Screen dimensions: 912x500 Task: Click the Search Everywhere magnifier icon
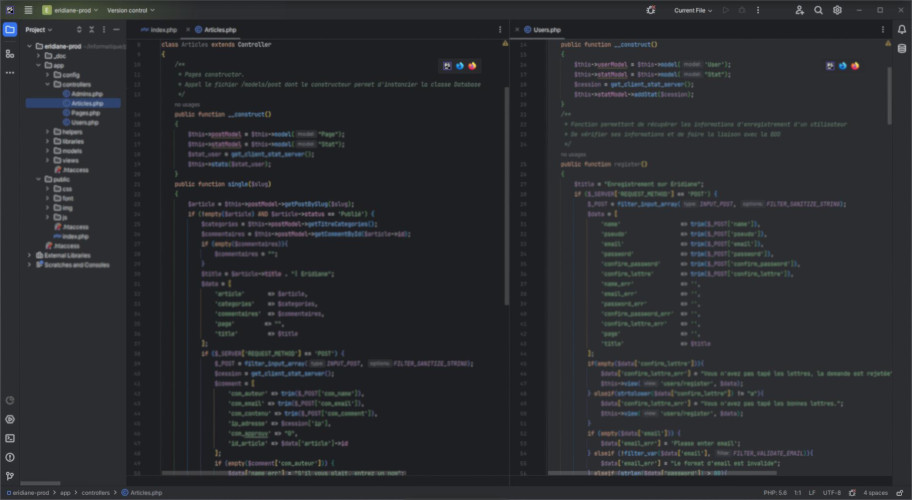pyautogui.click(x=818, y=10)
